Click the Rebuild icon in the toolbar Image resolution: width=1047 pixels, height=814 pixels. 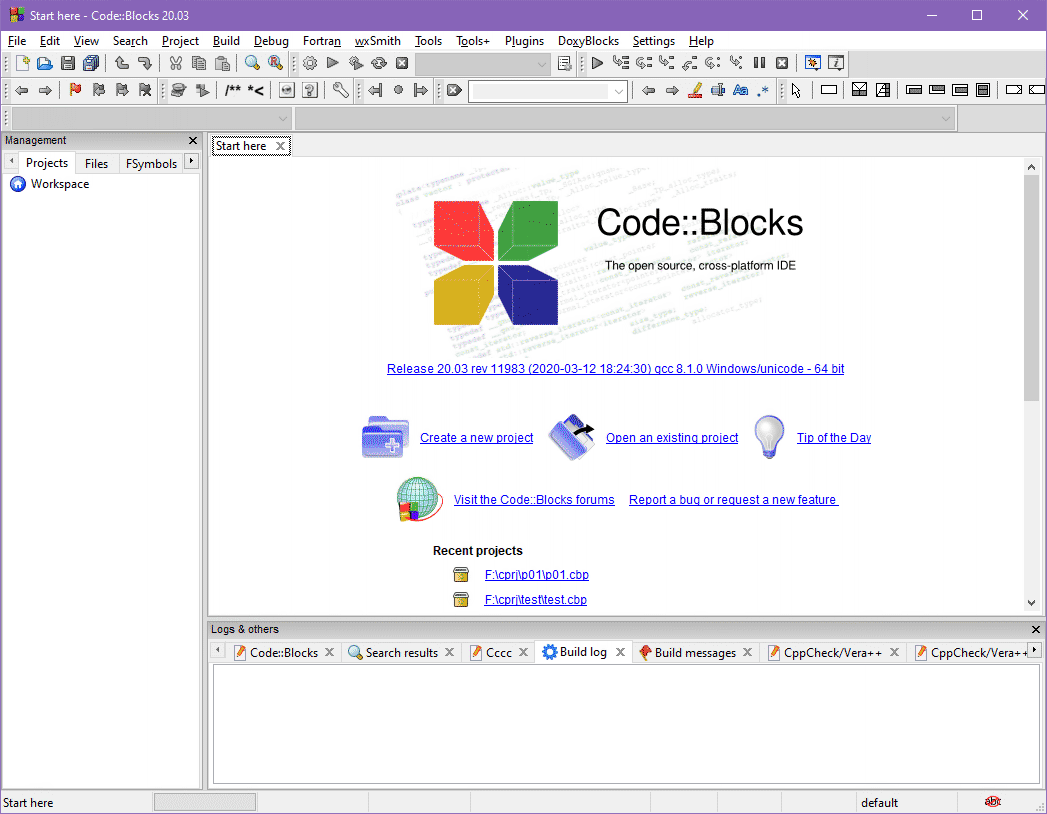pyautogui.click(x=379, y=63)
